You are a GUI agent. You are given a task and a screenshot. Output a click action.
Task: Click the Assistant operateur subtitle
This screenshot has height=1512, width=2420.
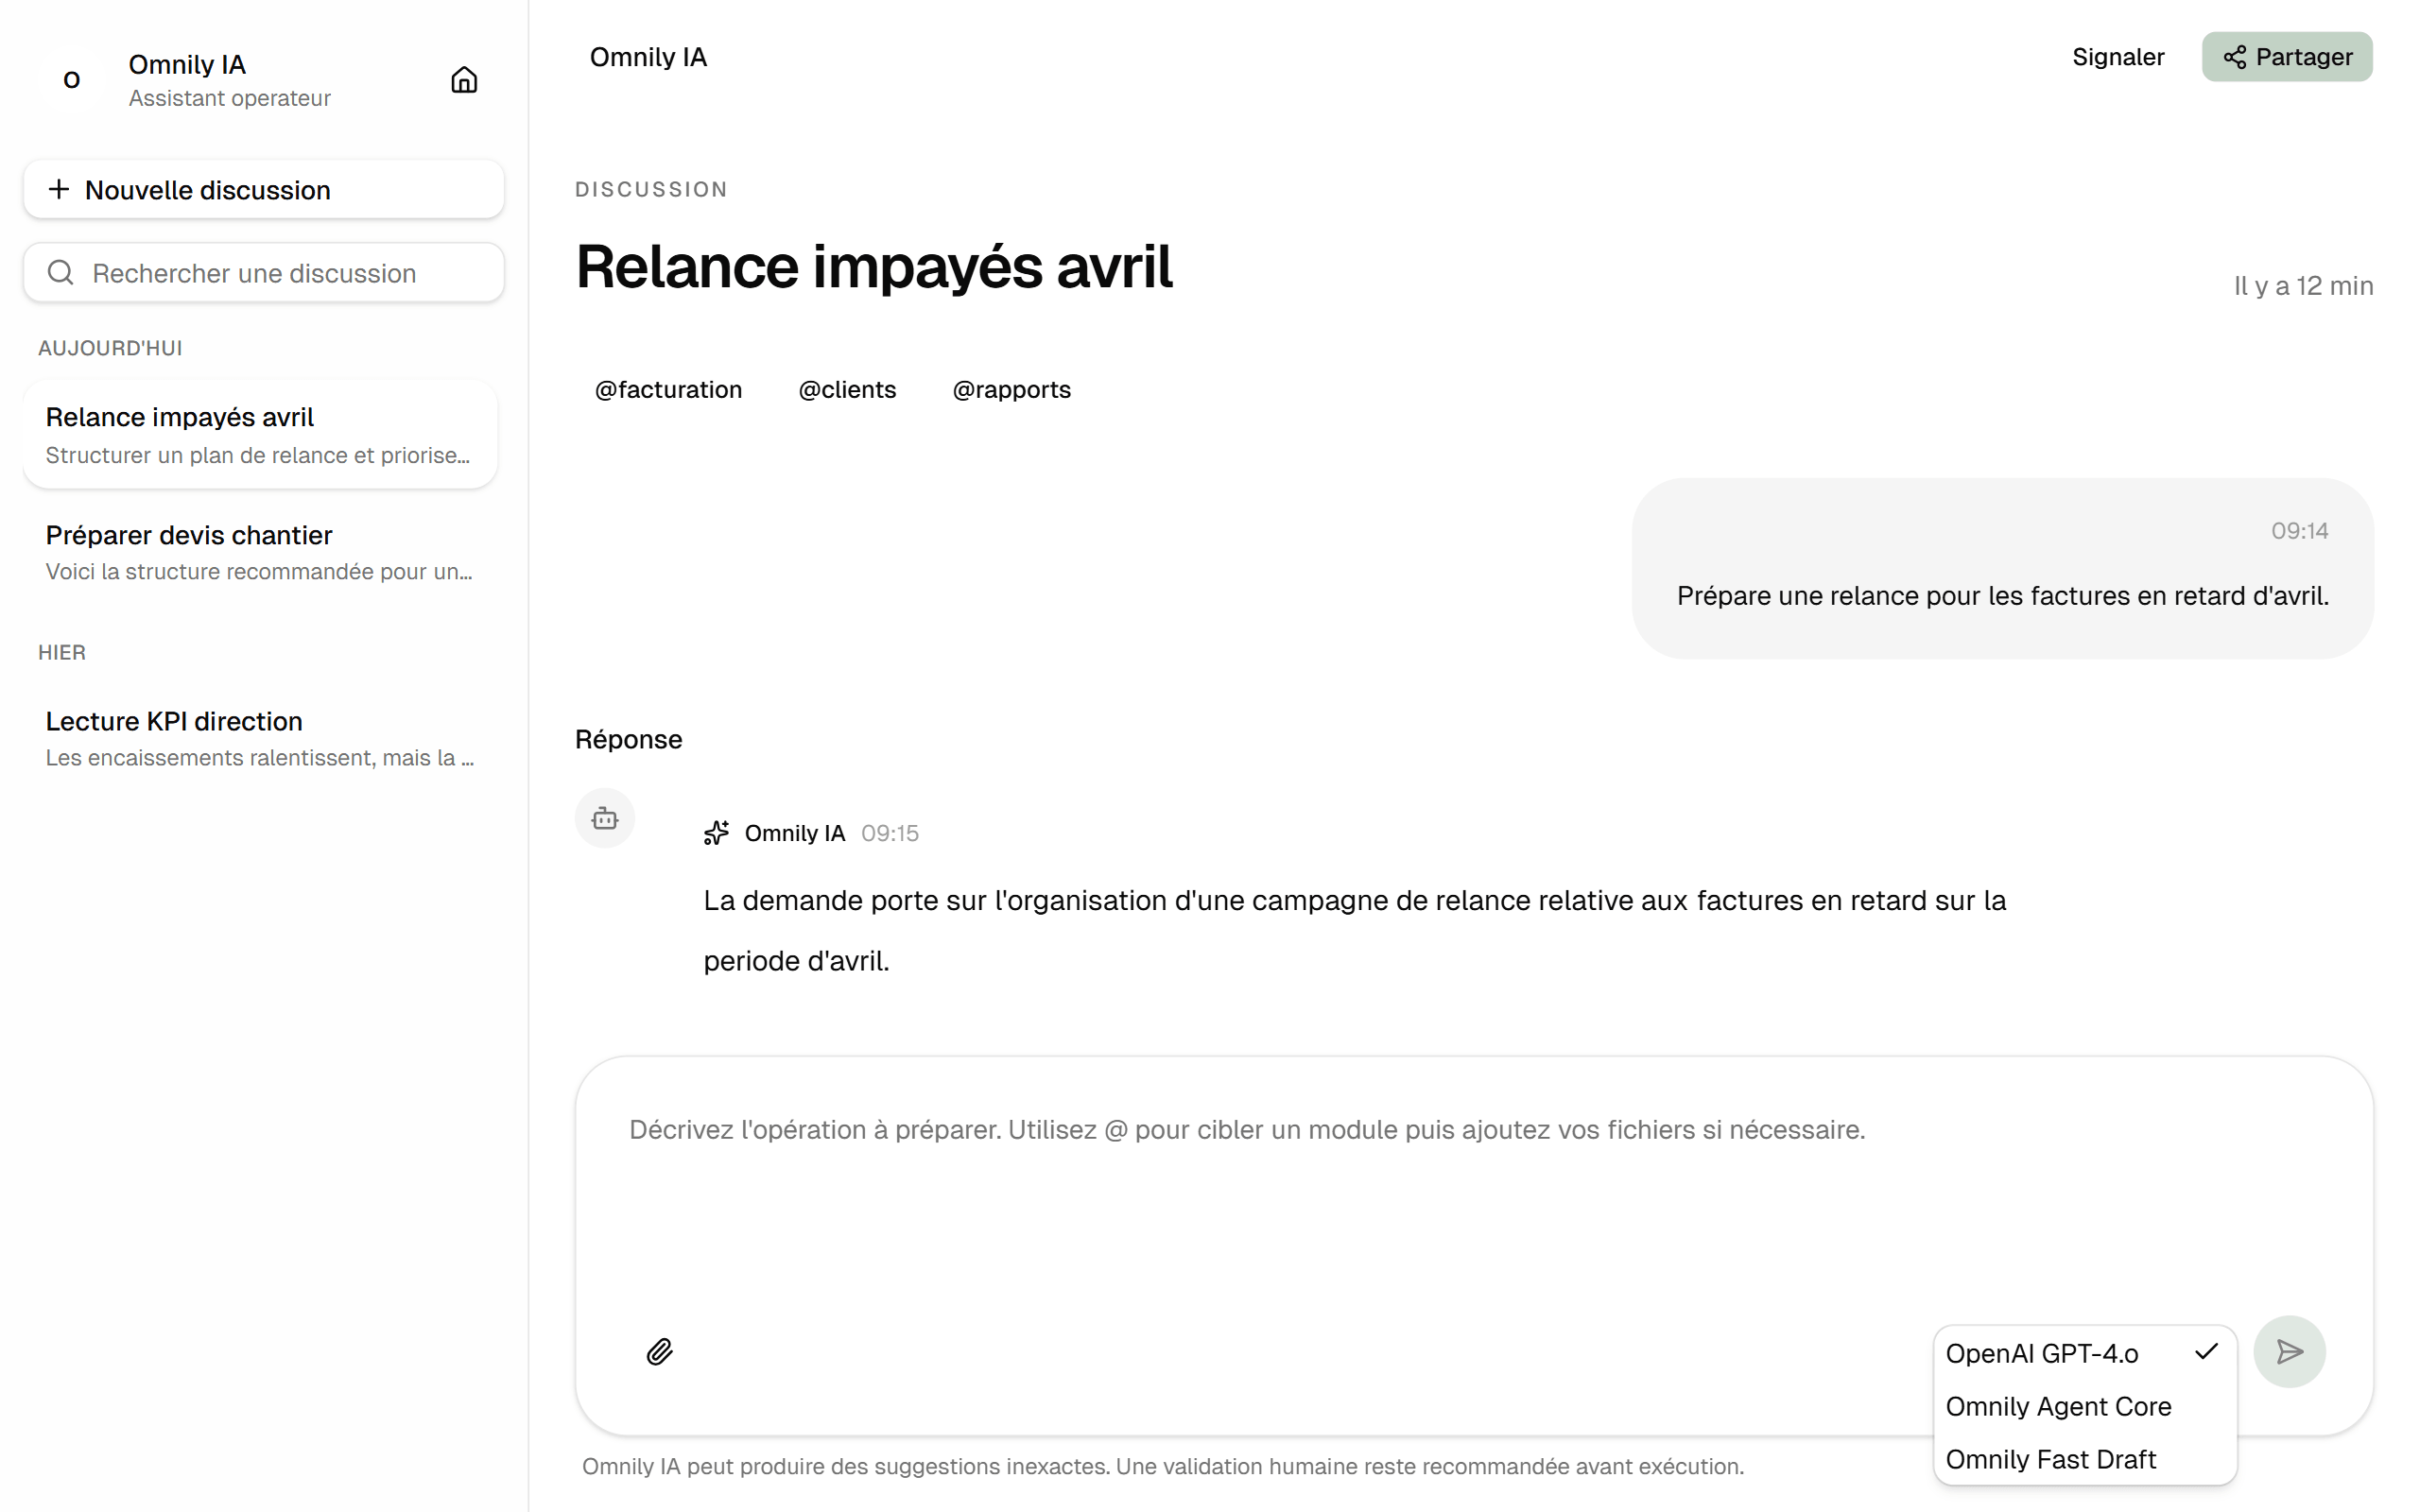[229, 98]
